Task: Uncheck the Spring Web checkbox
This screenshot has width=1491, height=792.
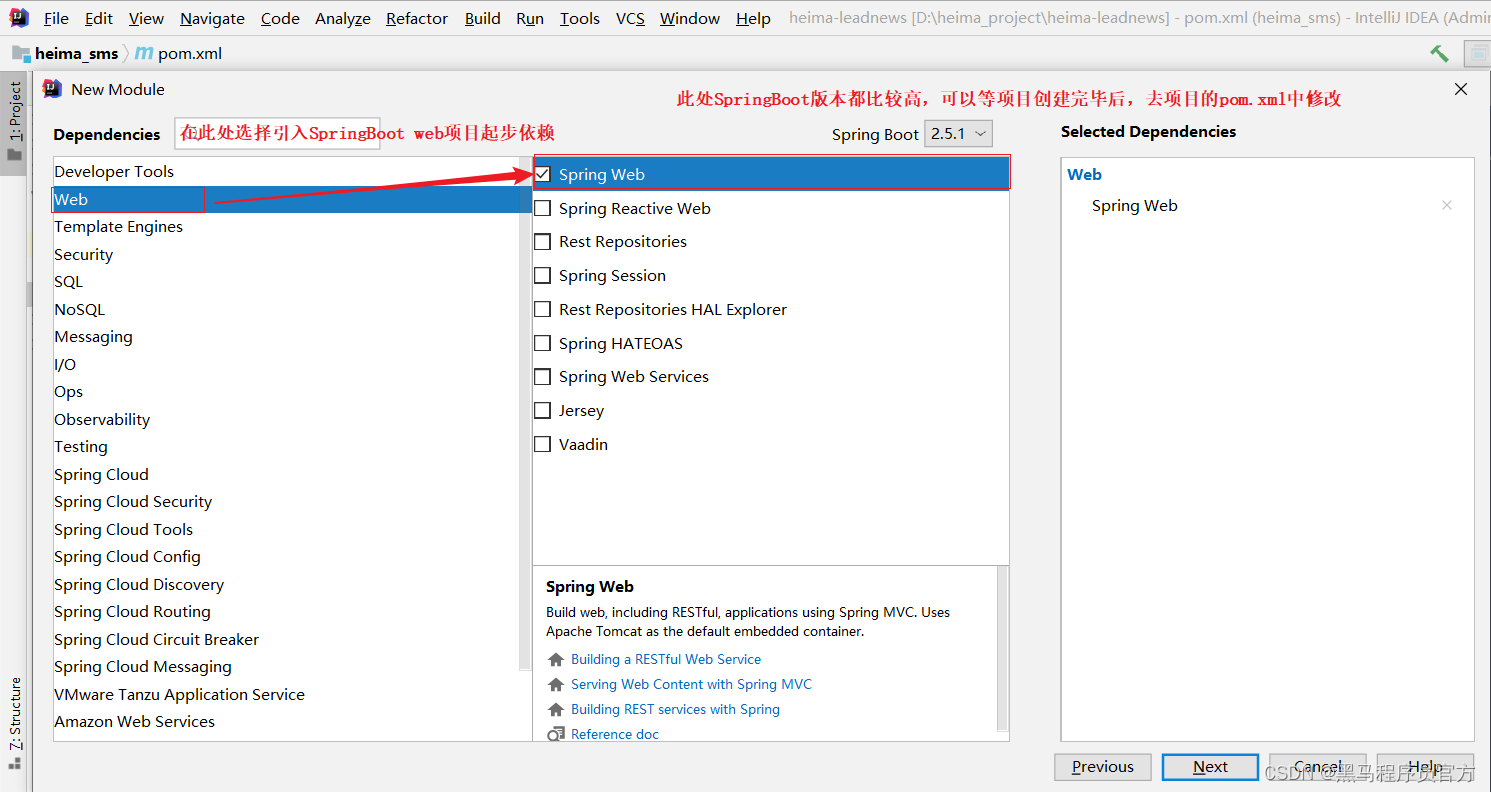Action: coord(543,174)
